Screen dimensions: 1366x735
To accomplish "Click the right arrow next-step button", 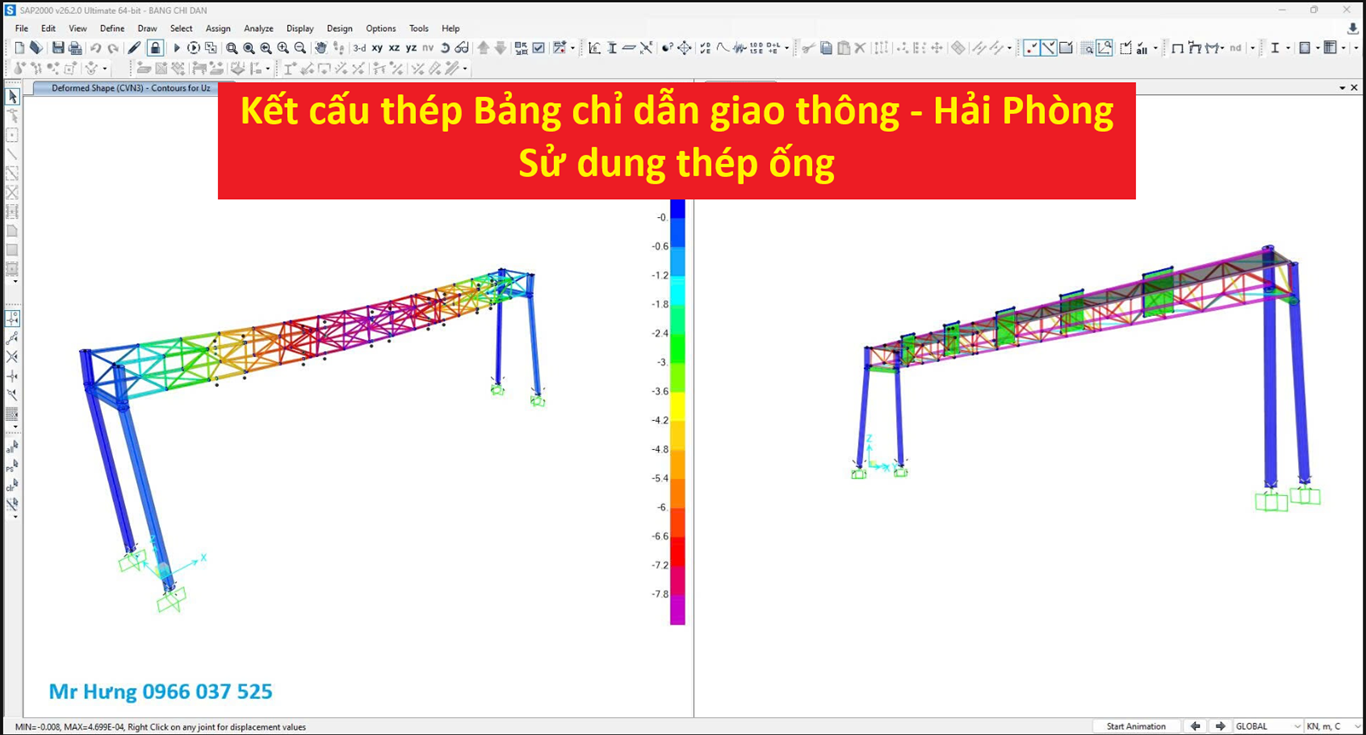I will click(1220, 726).
